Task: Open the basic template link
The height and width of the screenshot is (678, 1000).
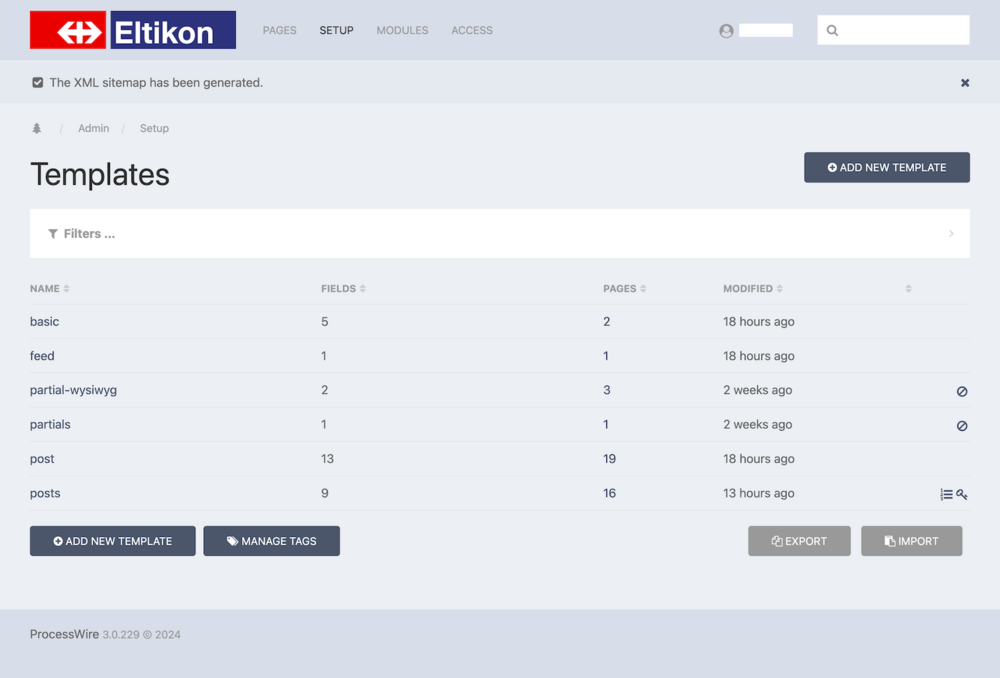Action: click(x=45, y=322)
